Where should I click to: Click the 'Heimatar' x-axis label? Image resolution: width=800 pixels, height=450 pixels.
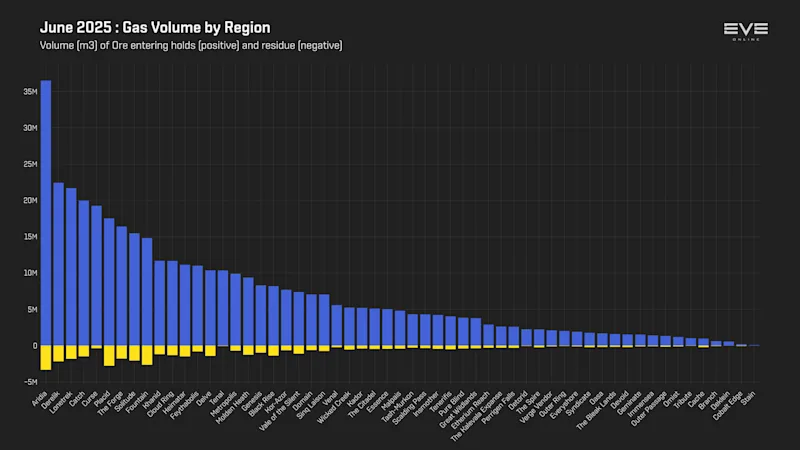(x=175, y=403)
